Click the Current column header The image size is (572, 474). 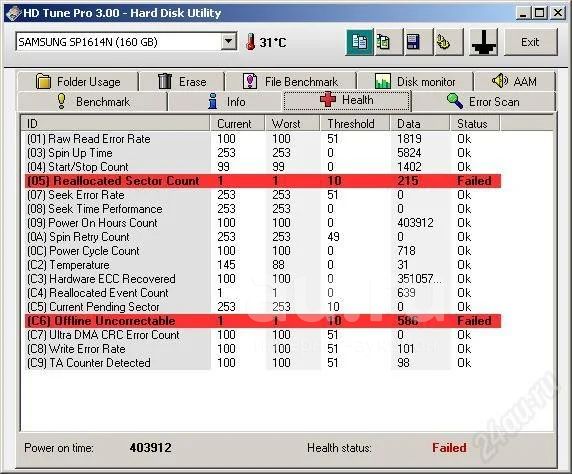tap(237, 124)
